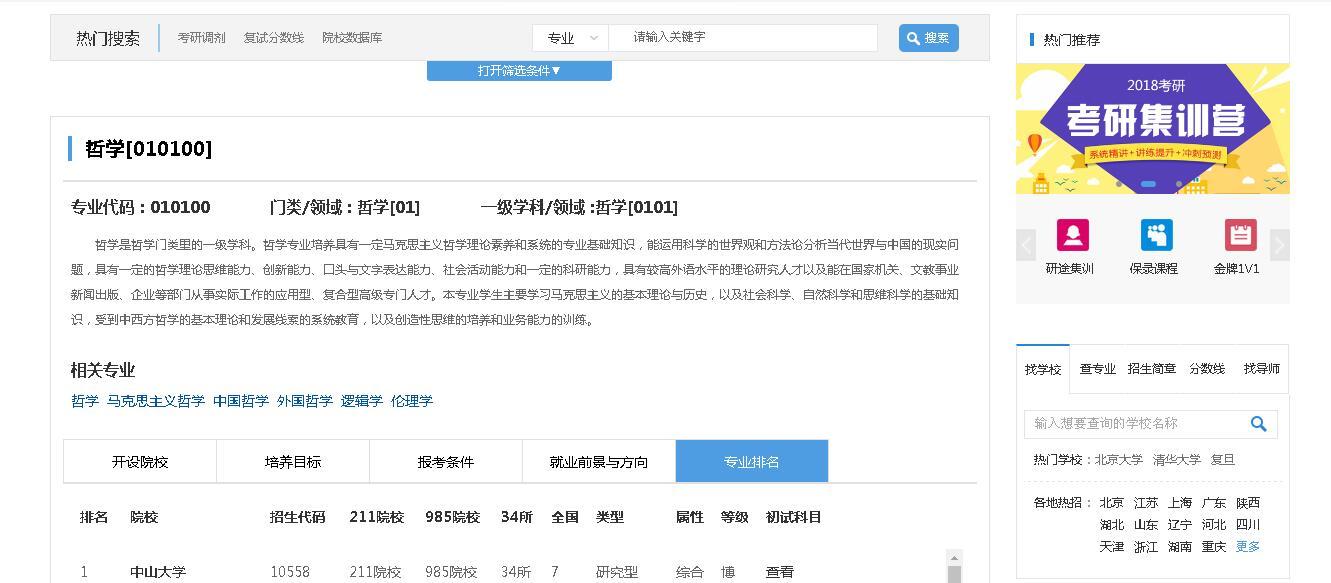1331x583 pixels.
Task: Go back in the carousel using the left arrow
Action: point(1026,244)
